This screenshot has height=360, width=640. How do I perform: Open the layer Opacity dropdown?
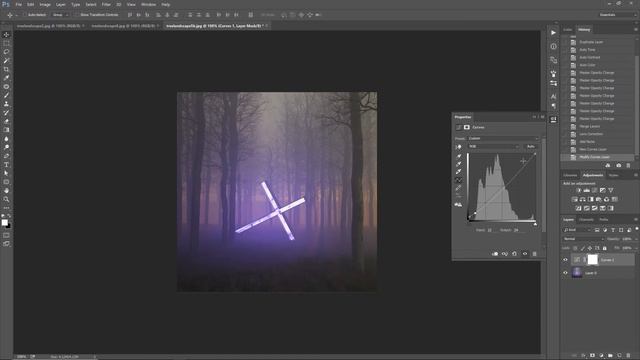pos(636,239)
